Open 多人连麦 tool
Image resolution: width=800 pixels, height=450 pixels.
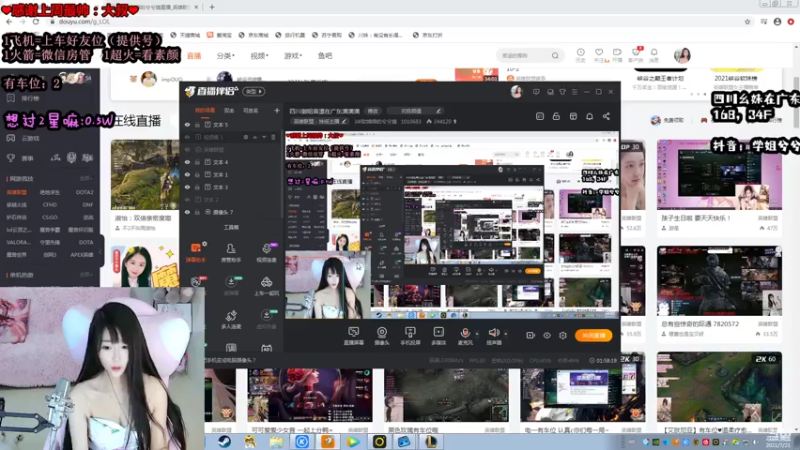[231, 319]
